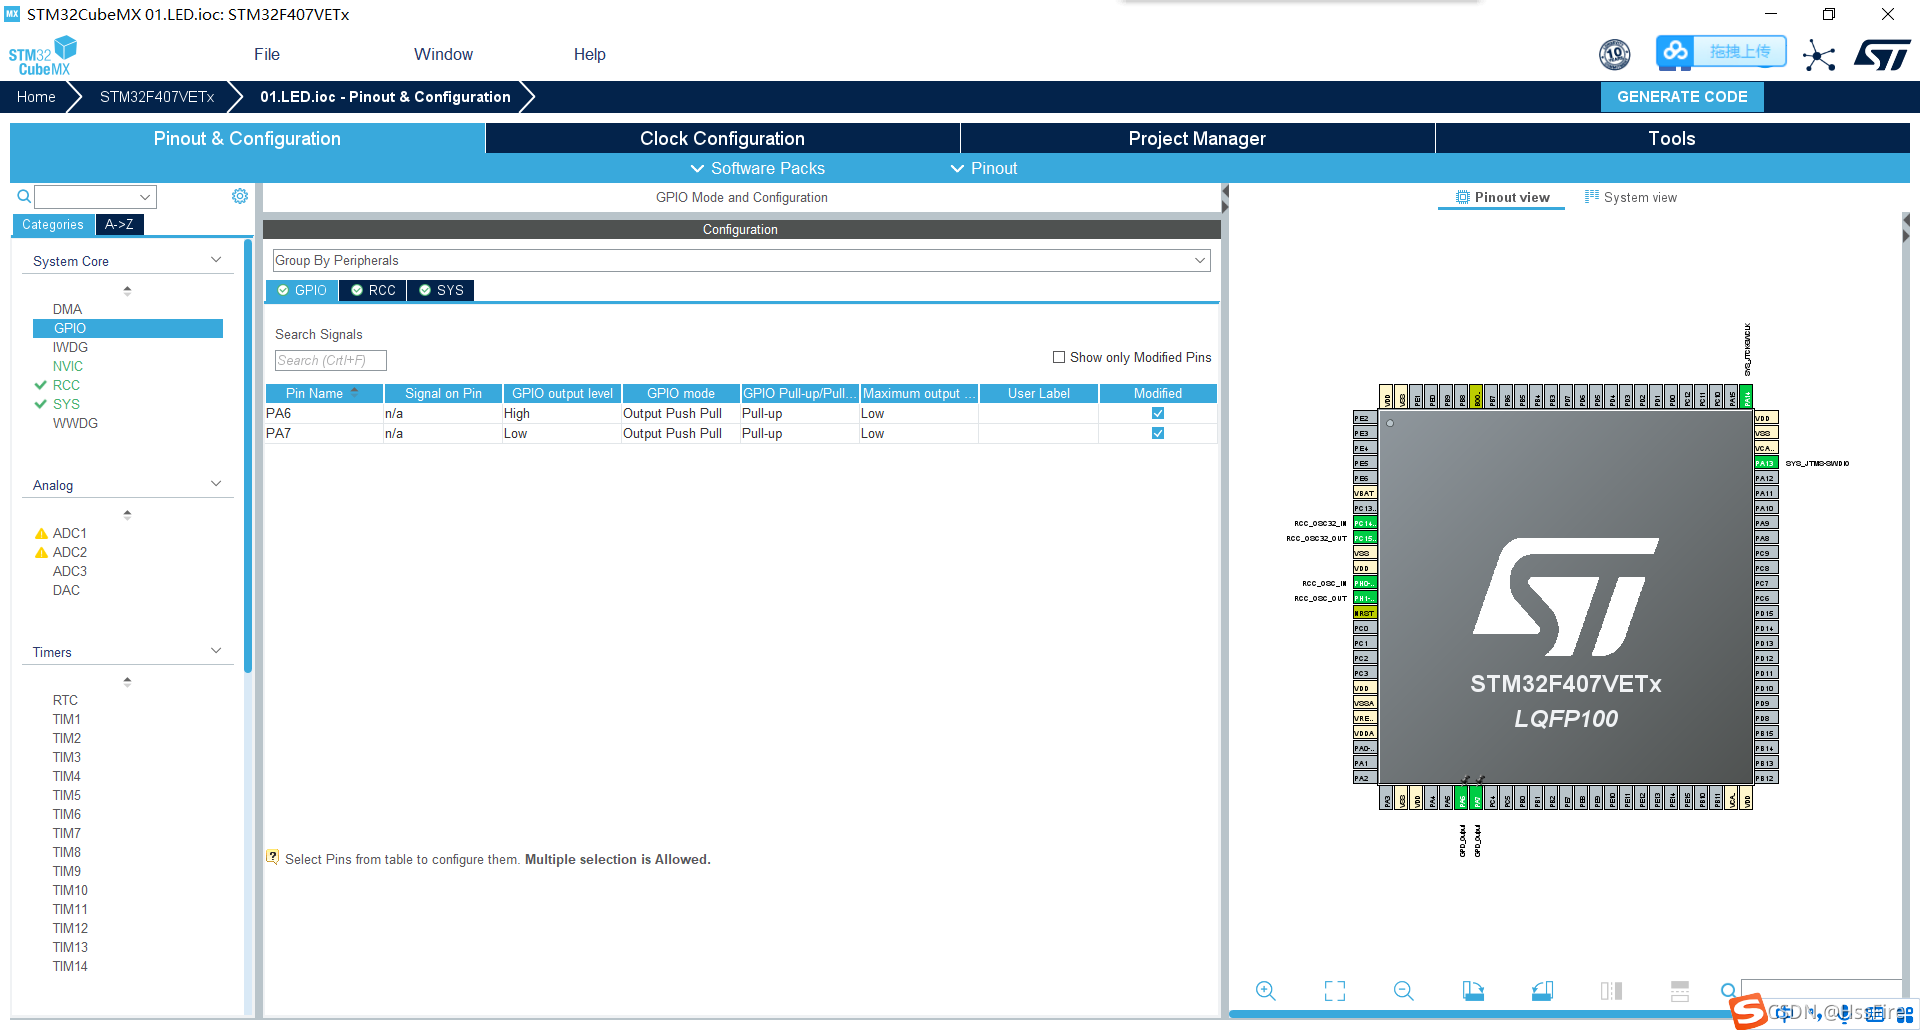The width and height of the screenshot is (1920, 1030).
Task: Switch to System view
Action: [x=1631, y=197]
